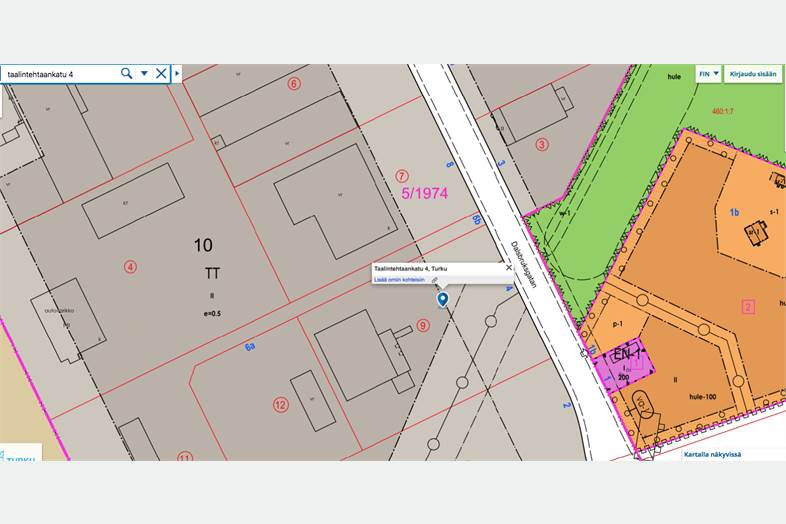The width and height of the screenshot is (786, 524).
Task: Click the copy link icon in the popup
Action: tap(436, 280)
